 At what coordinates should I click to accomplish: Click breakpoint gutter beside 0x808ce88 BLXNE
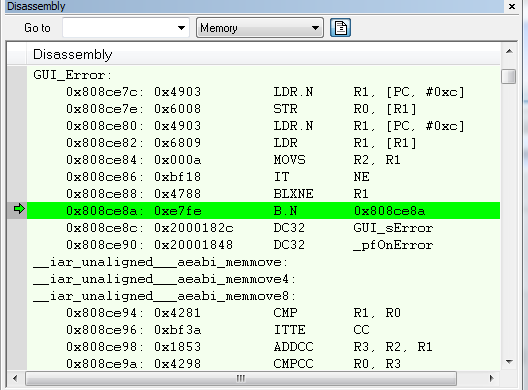click(x=17, y=194)
